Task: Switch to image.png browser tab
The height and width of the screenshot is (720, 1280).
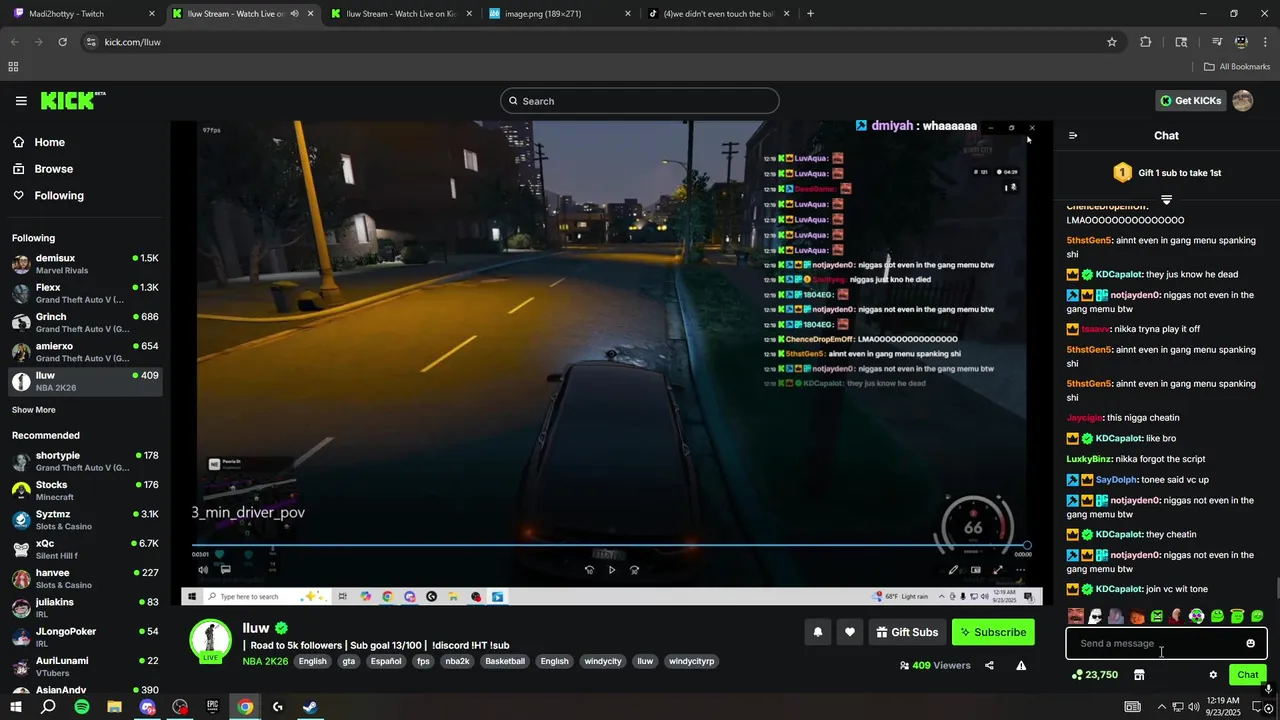Action: tap(561, 14)
